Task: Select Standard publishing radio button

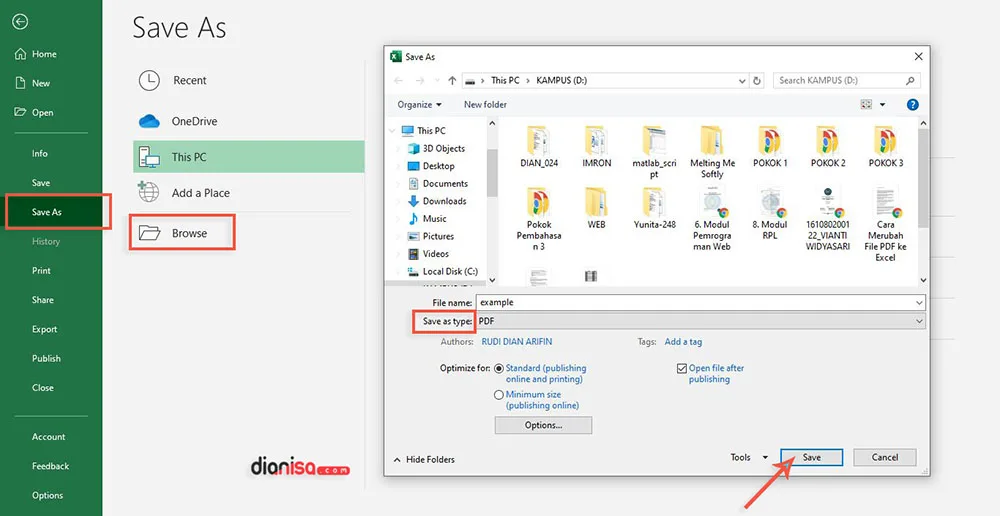Action: (x=499, y=368)
